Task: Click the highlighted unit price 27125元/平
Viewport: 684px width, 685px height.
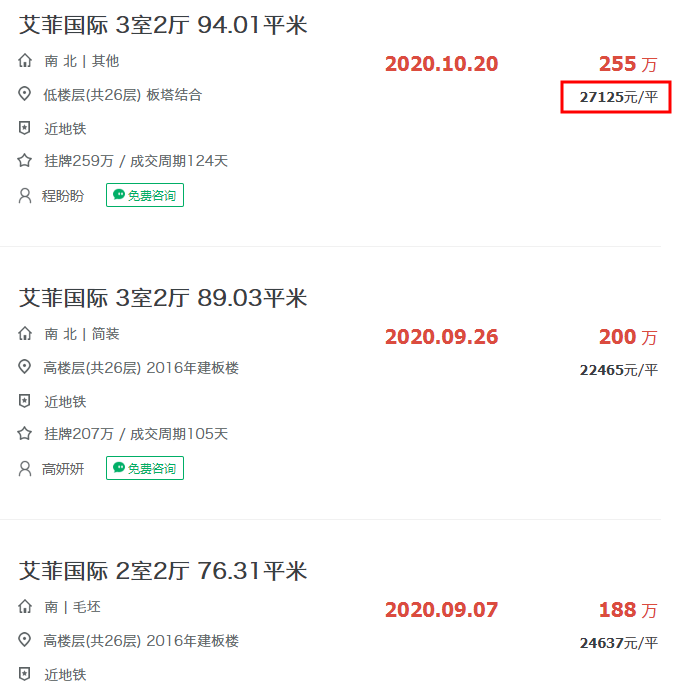Action: [x=618, y=97]
